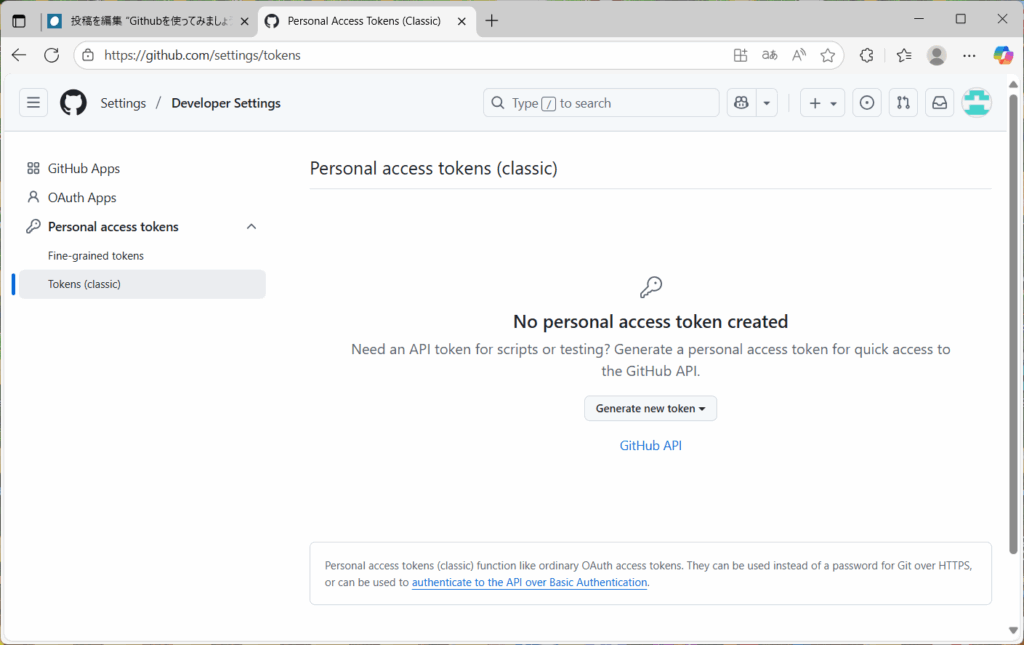Click the user avatar in GitHub header

pyautogui.click(x=976, y=103)
